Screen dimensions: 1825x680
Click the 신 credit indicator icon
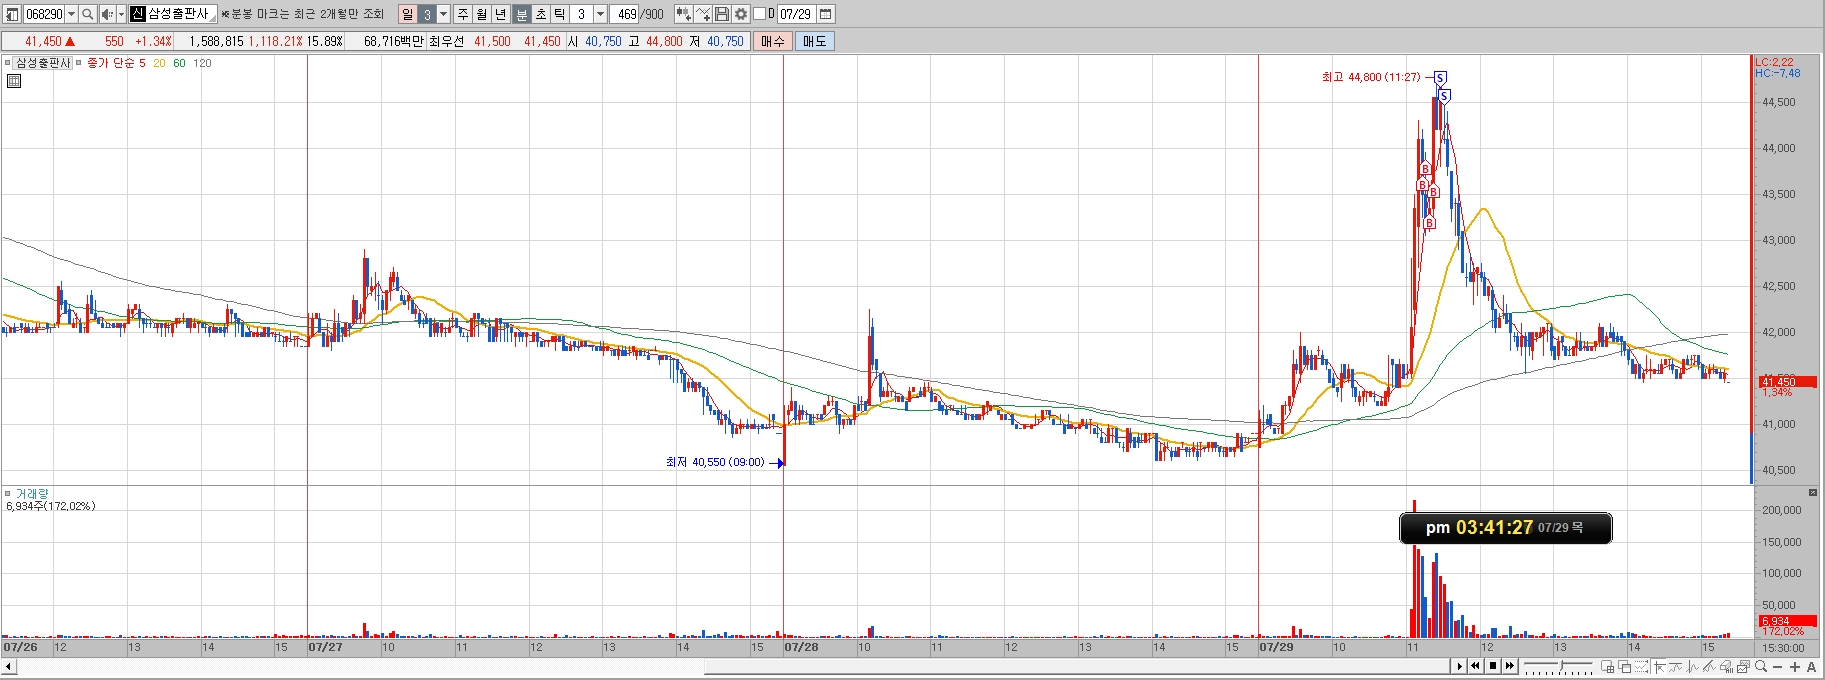coord(138,14)
